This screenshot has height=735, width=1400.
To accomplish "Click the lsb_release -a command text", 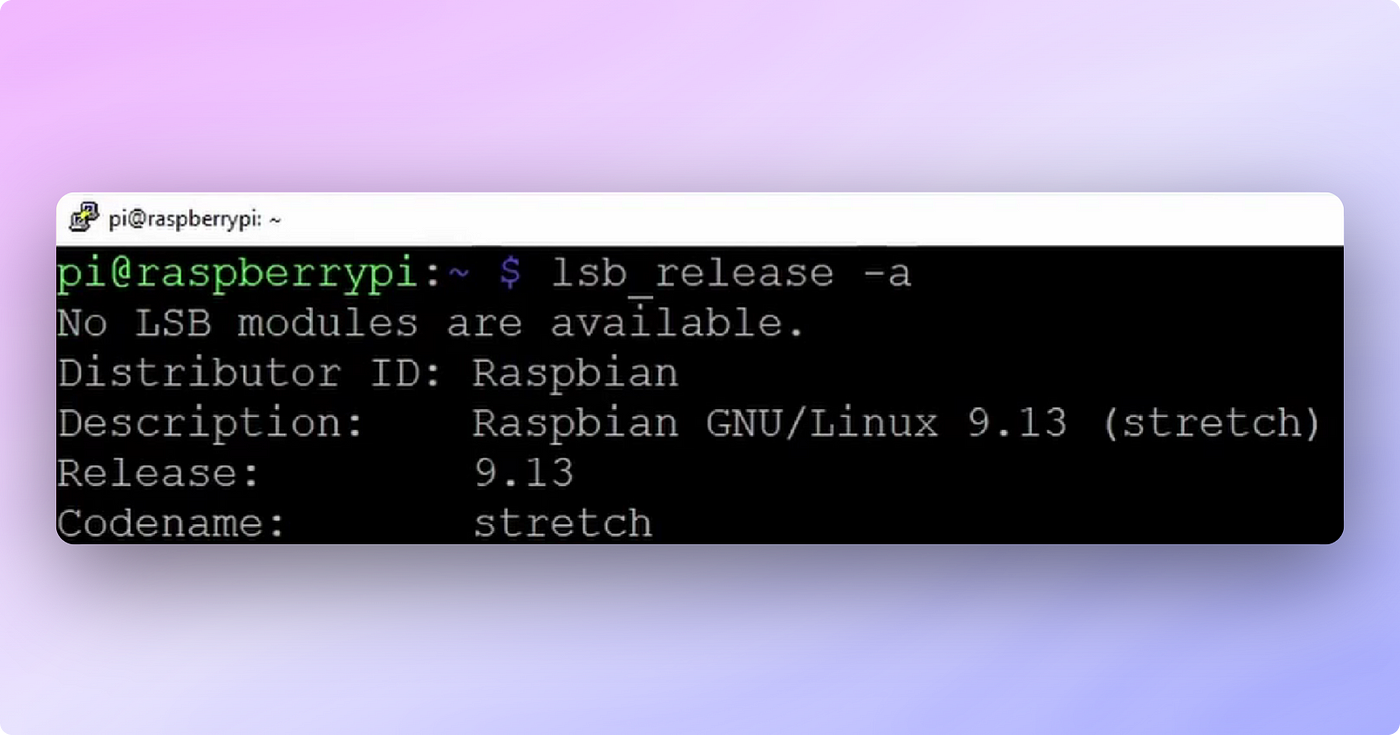I will [731, 274].
